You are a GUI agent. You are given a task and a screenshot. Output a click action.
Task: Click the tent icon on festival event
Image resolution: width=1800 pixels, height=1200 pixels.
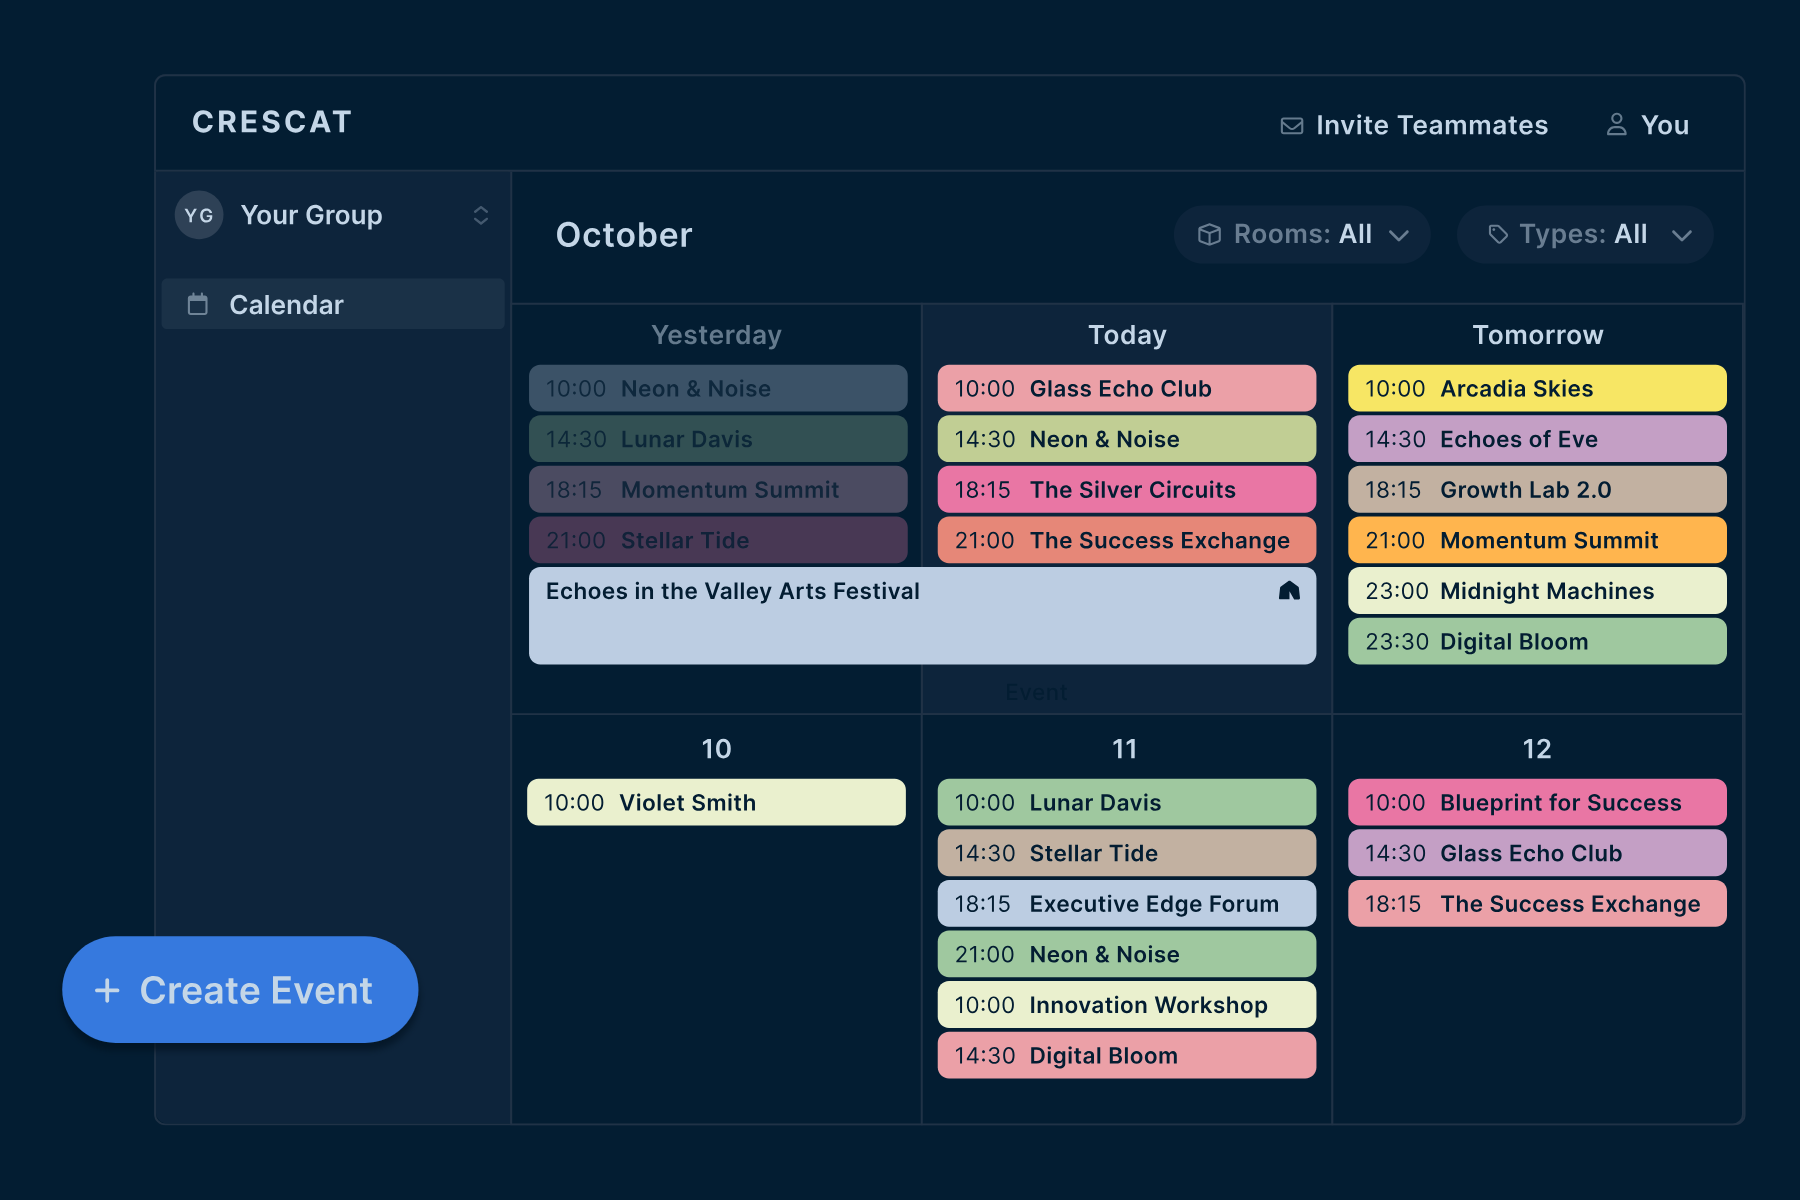coord(1289,591)
